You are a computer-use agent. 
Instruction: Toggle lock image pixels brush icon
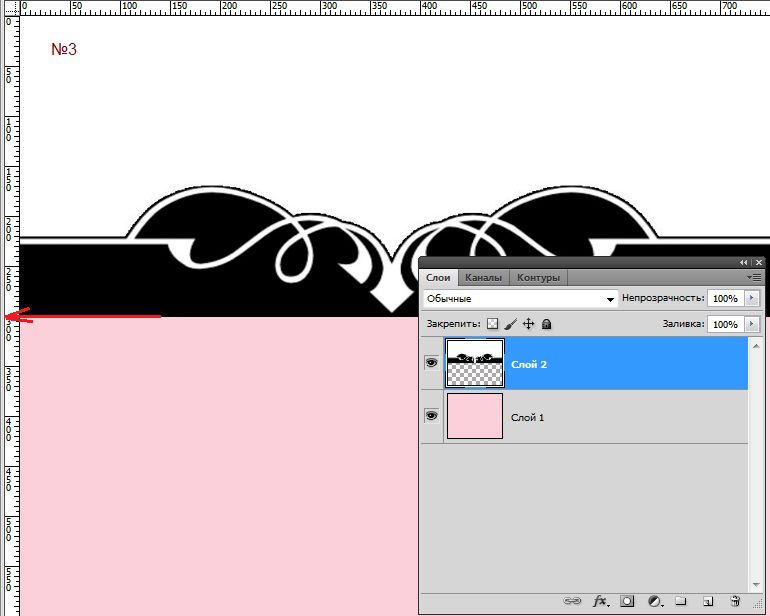point(510,324)
